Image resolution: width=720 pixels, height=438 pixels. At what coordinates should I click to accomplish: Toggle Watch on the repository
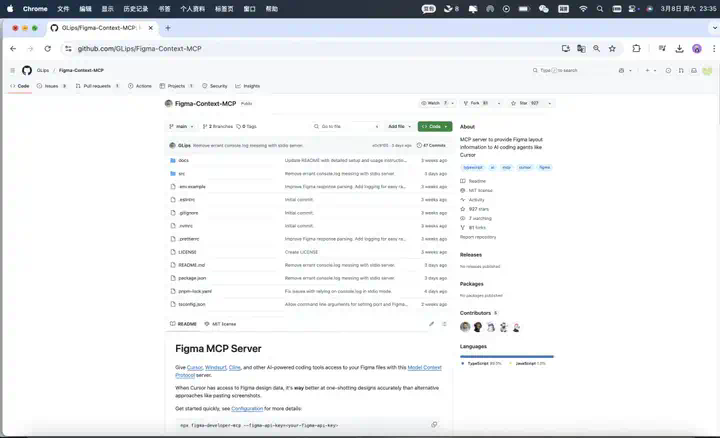tap(433, 103)
